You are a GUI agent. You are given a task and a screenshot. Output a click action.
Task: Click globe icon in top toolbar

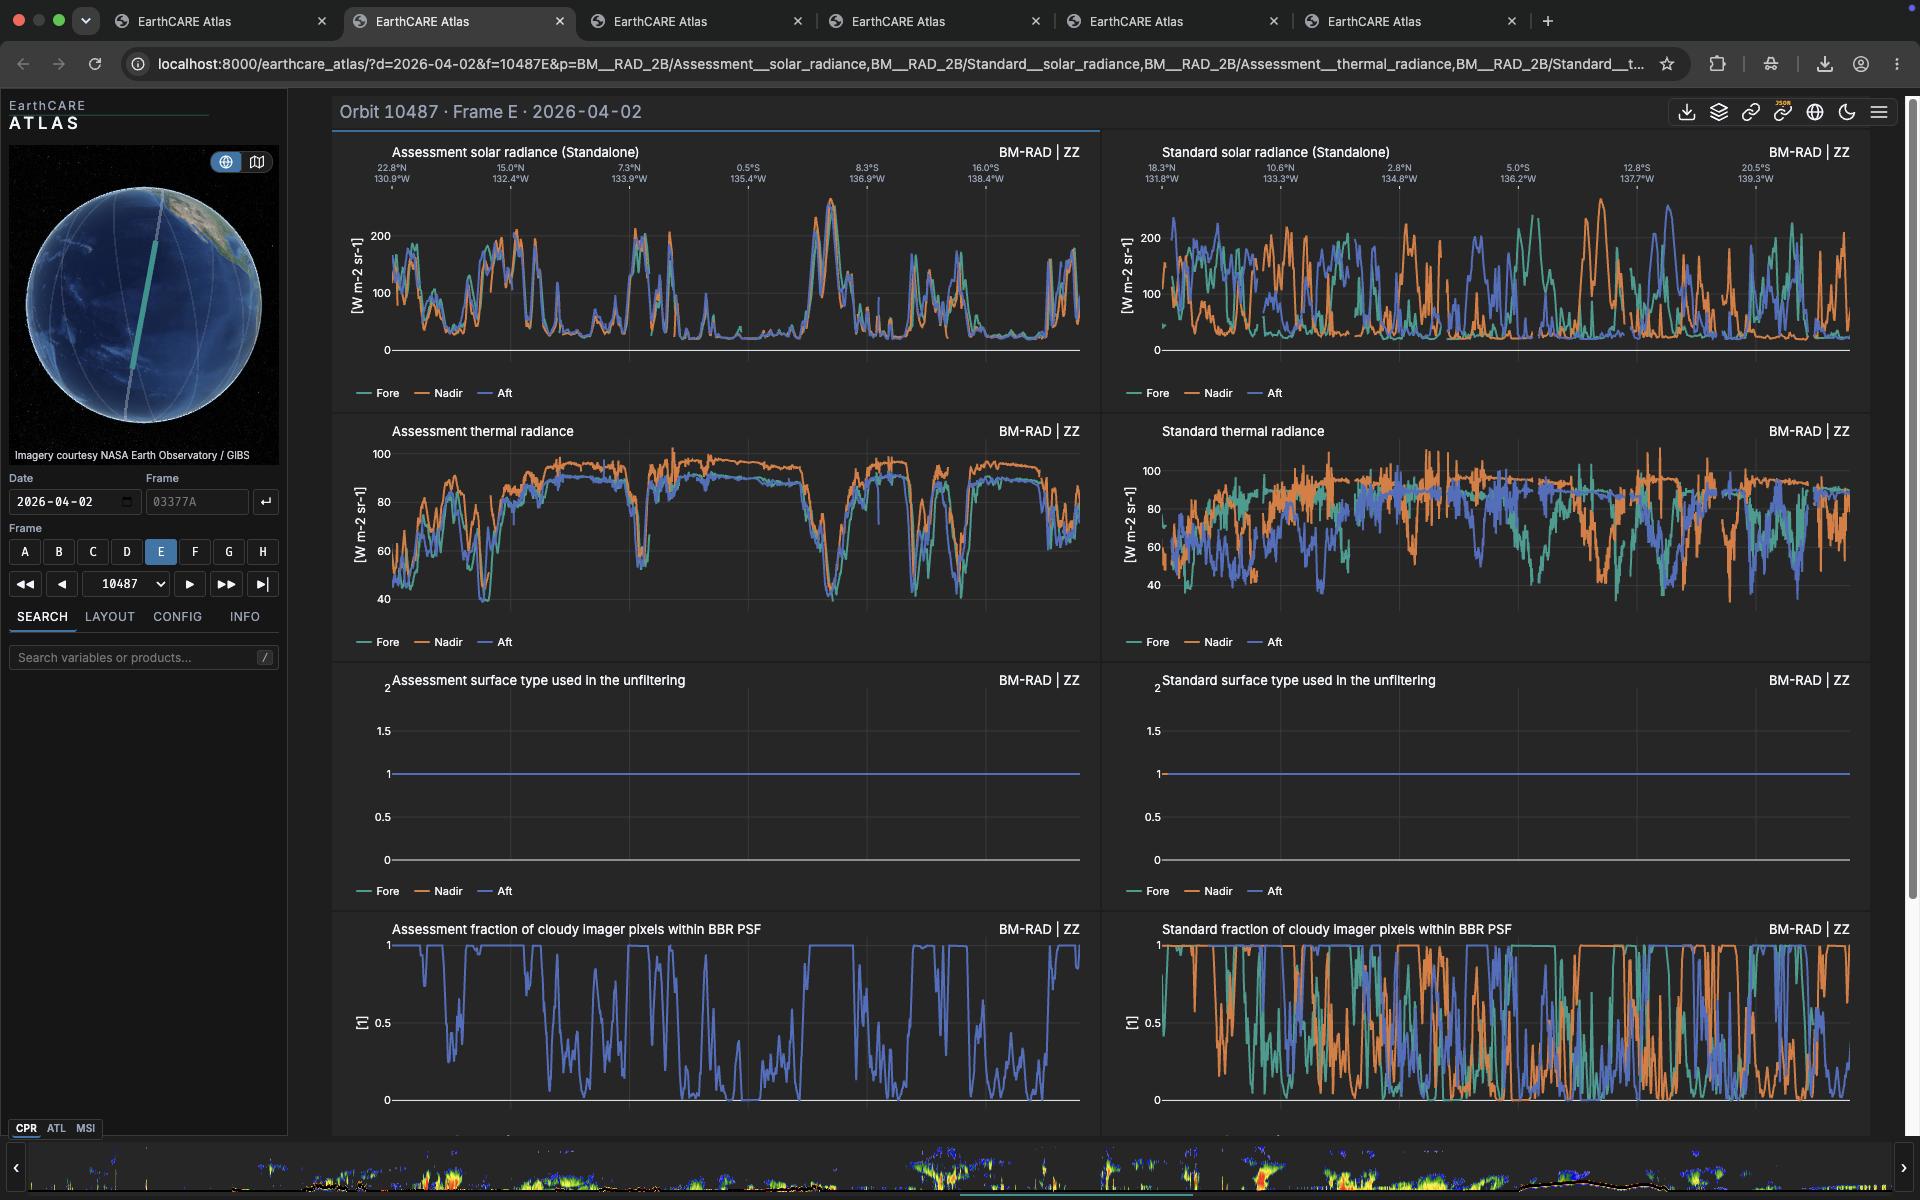[x=1814, y=112]
